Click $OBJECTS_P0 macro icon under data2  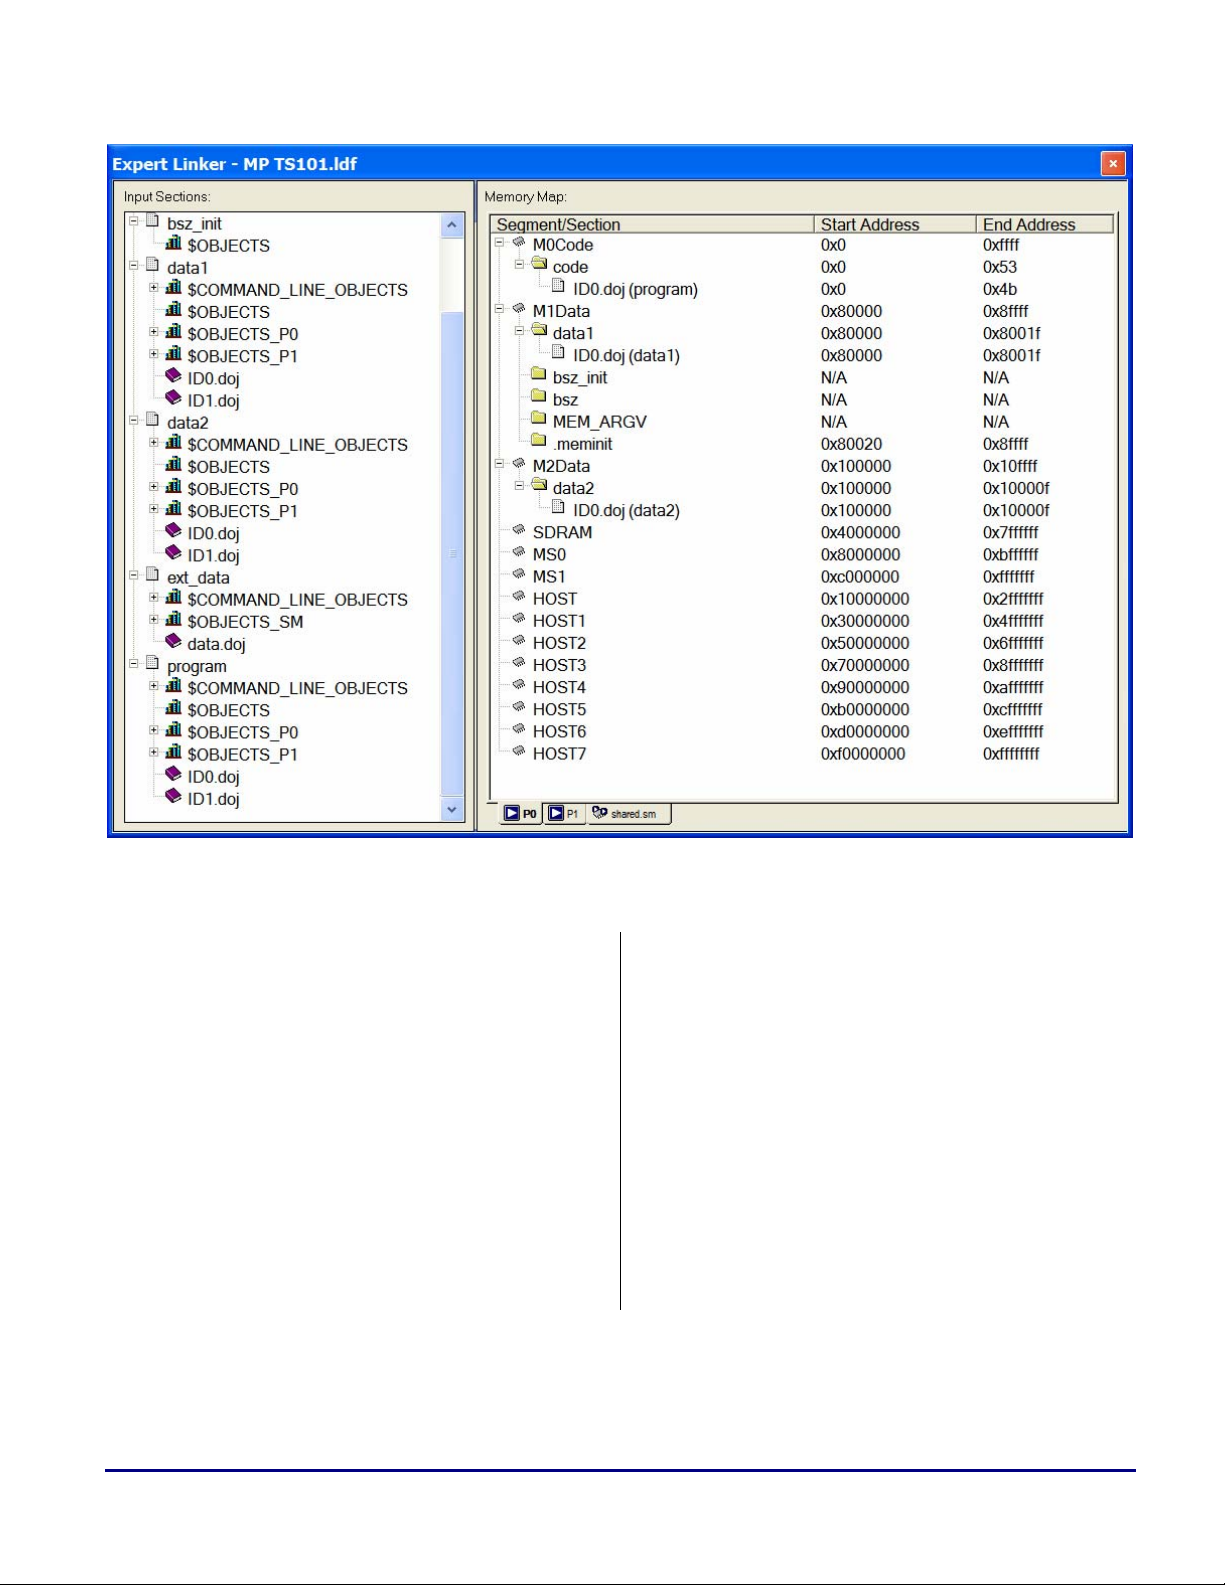tap(173, 487)
